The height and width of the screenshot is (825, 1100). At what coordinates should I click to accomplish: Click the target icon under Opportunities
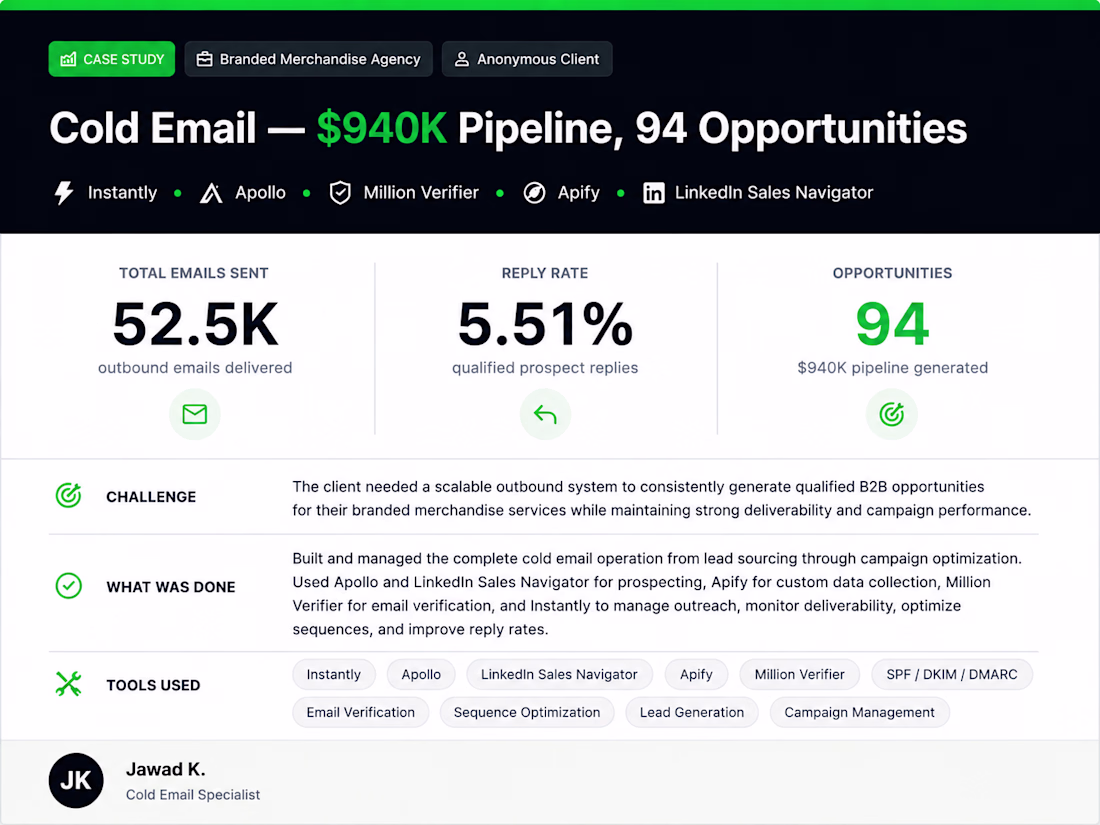point(892,414)
